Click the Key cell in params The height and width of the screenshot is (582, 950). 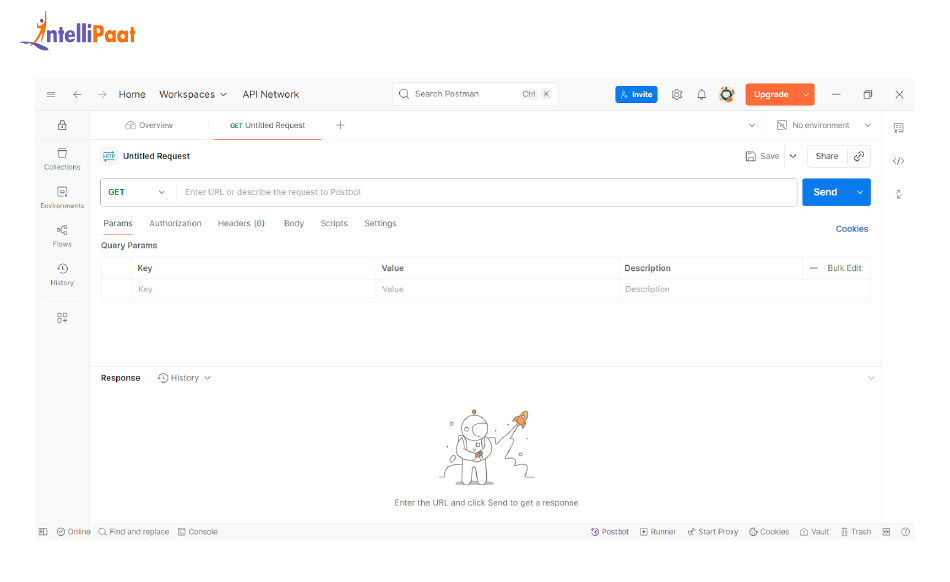[253, 289]
